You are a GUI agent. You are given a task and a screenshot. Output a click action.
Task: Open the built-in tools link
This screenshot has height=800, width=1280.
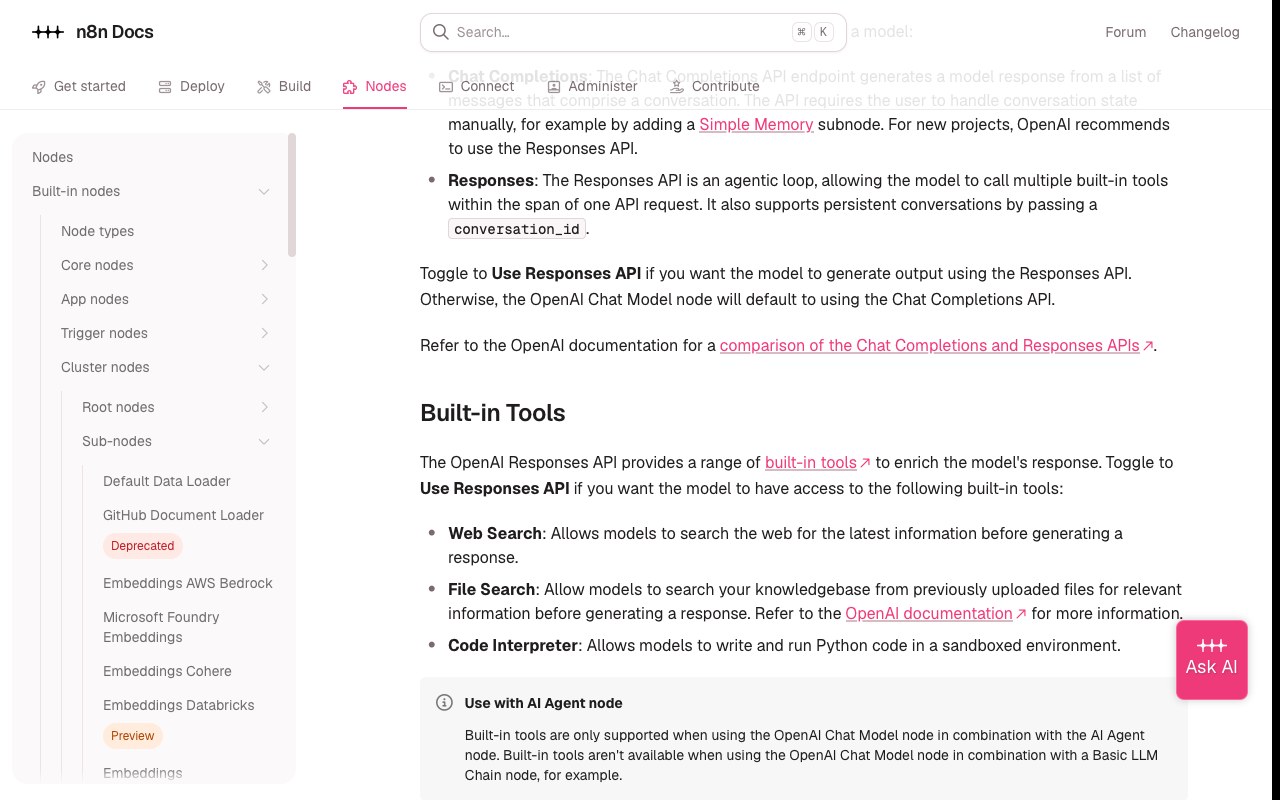click(x=817, y=462)
